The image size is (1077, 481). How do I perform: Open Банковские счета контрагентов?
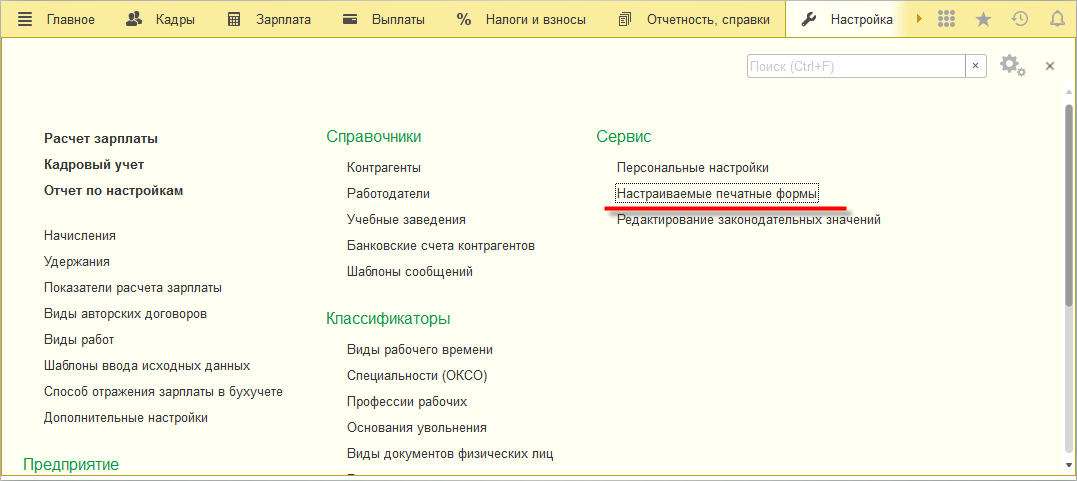(x=441, y=246)
